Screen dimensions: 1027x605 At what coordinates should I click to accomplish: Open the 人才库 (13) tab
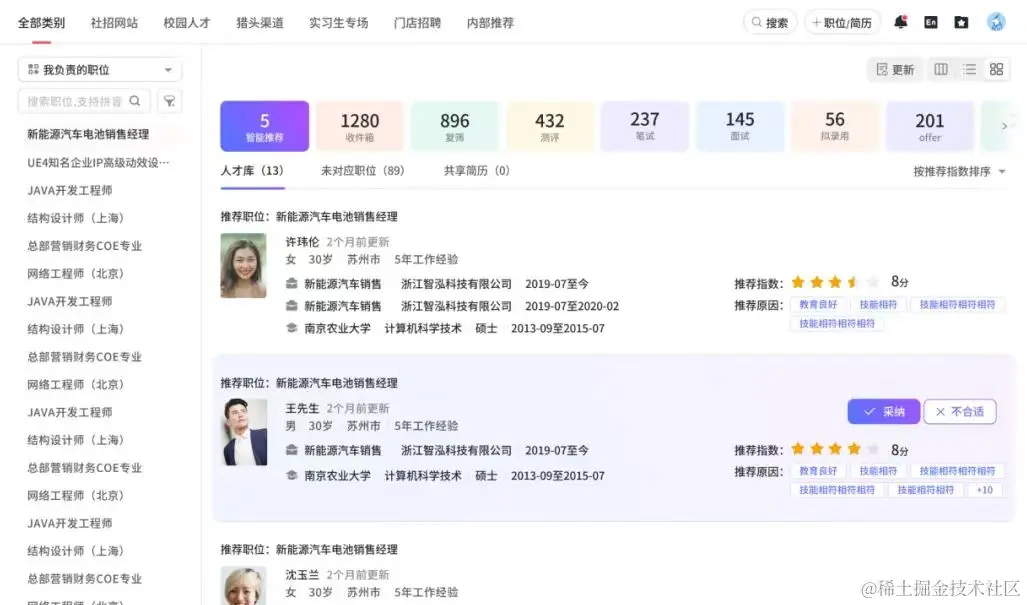pos(252,171)
